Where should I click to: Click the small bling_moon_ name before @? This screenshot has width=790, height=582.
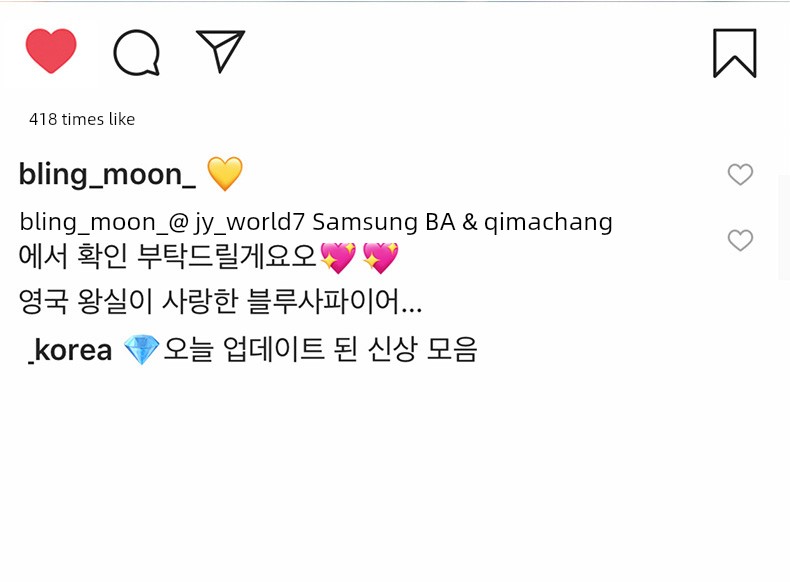click(x=93, y=222)
